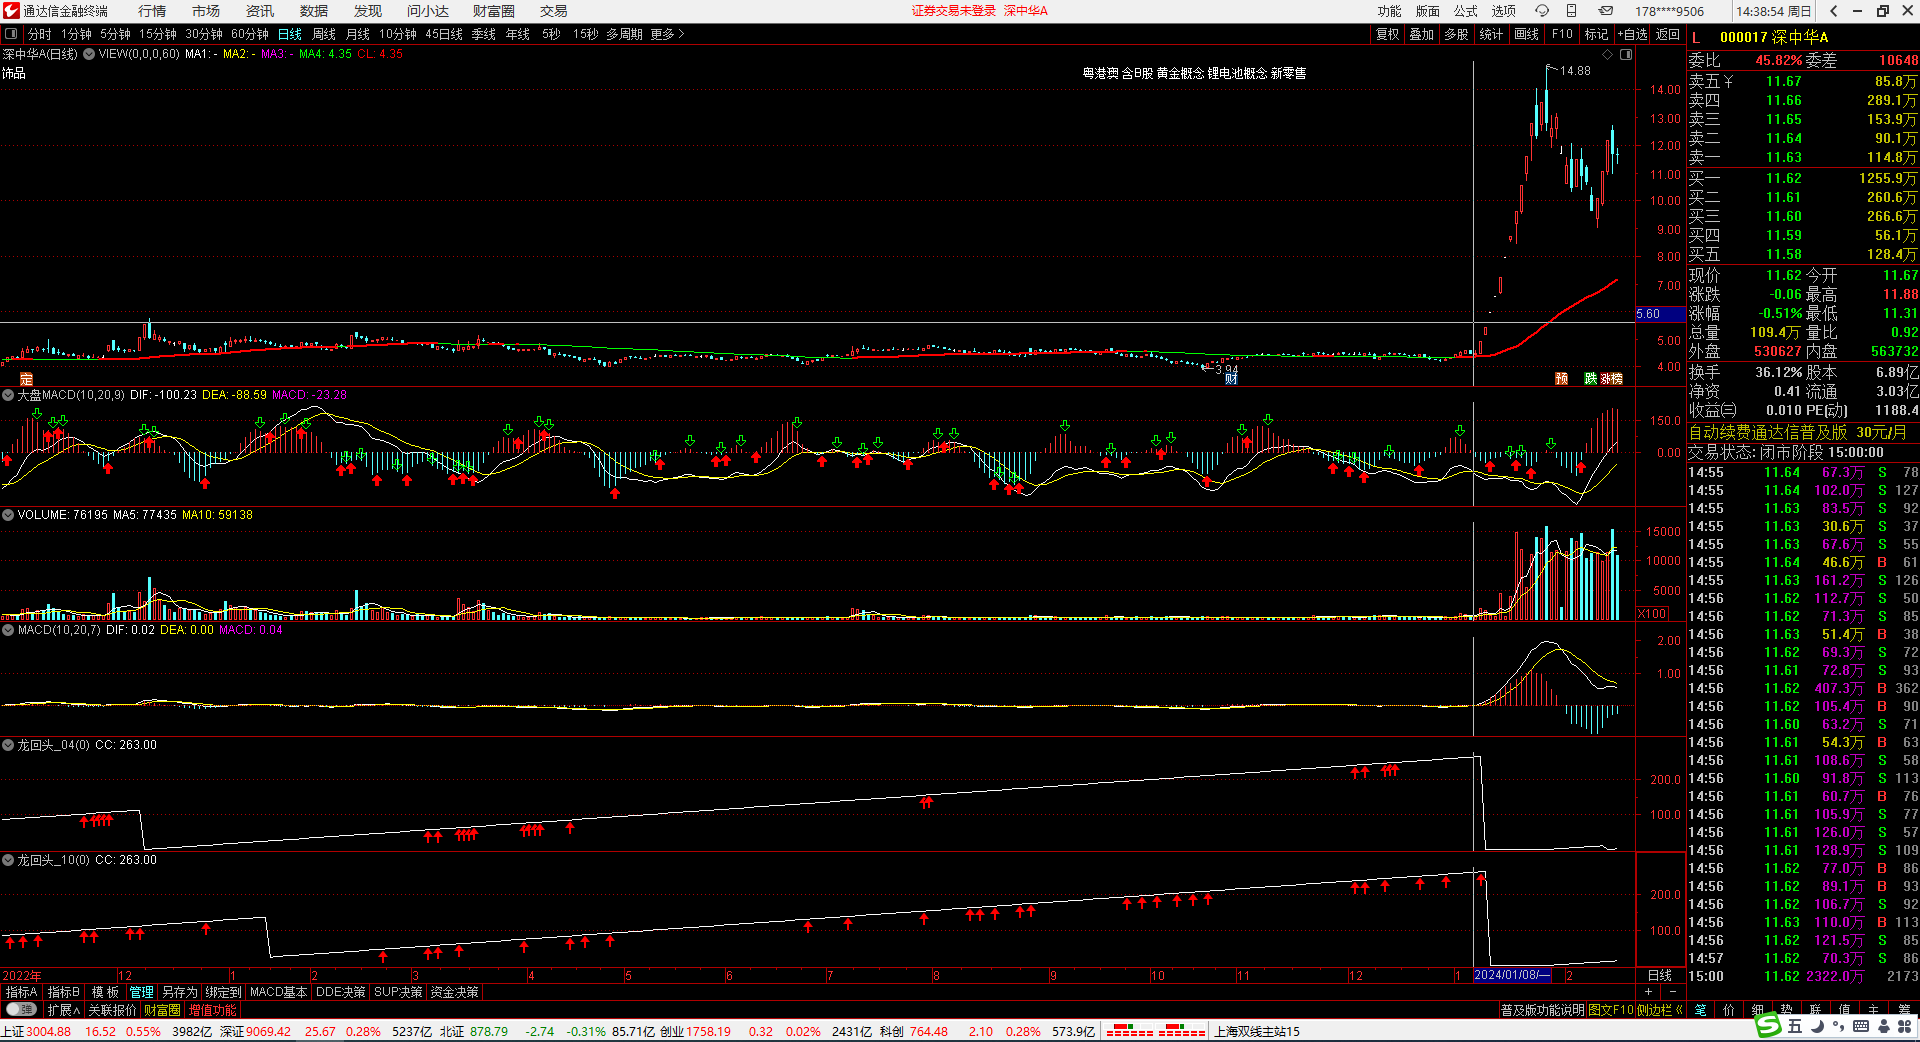Expand the 深中华A(日线) VIEW indicator menu
This screenshot has width=1920, height=1042.
coord(89,54)
